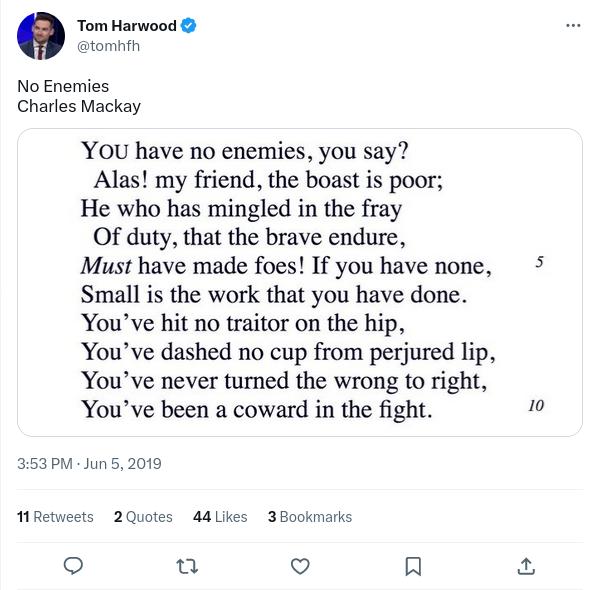This screenshot has width=598, height=590.
Task: Click line number 5 beside the poem
Action: click(x=539, y=262)
